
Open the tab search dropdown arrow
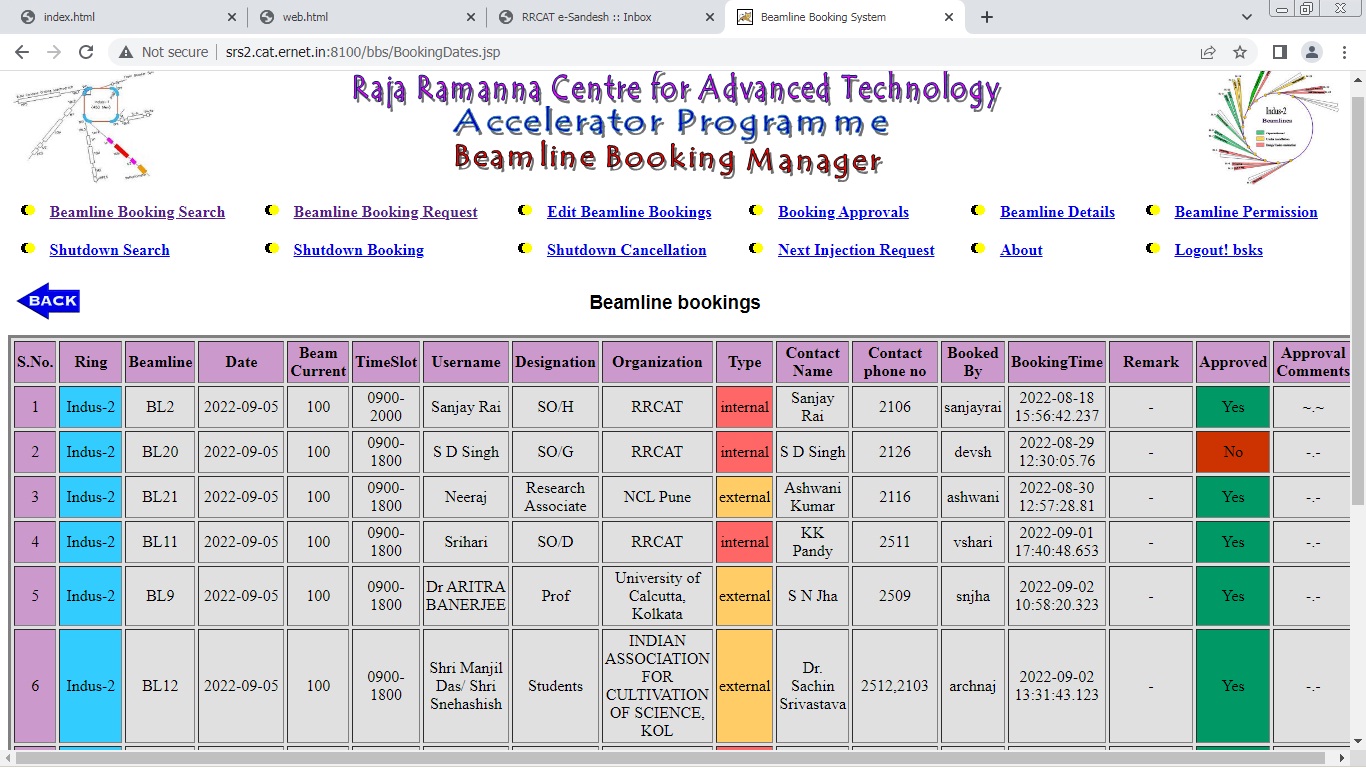[1246, 17]
